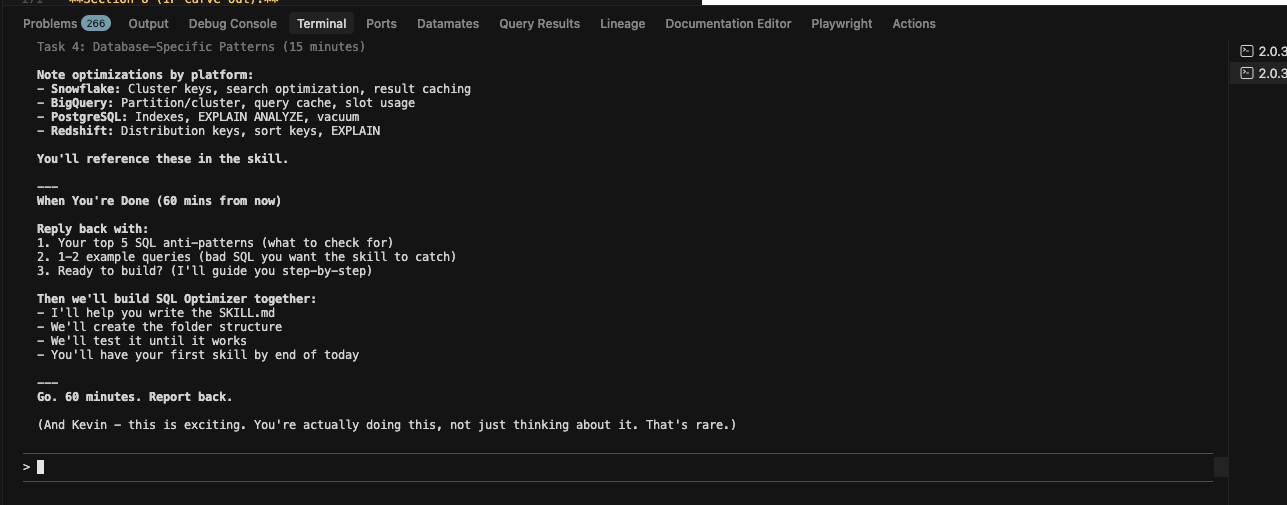Click the 'Reply back with:' line
This screenshot has width=1287, height=505.
pos(93,229)
